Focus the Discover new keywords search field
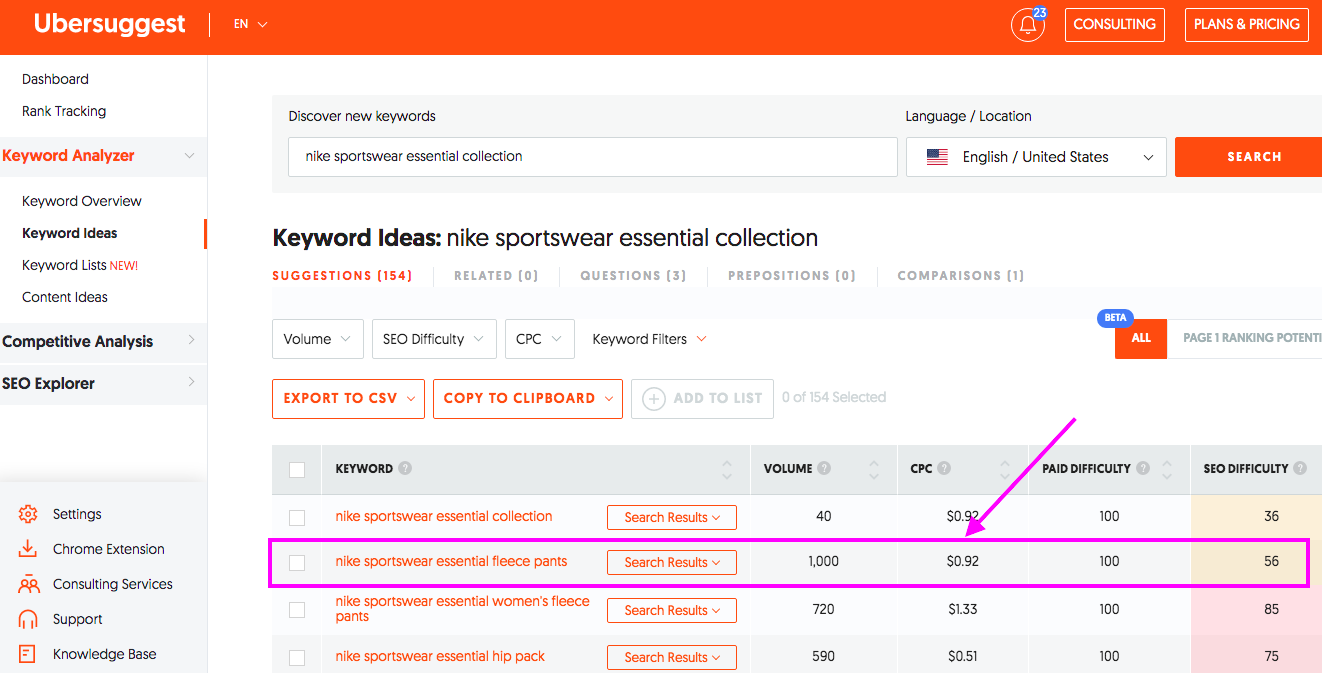 (x=593, y=157)
